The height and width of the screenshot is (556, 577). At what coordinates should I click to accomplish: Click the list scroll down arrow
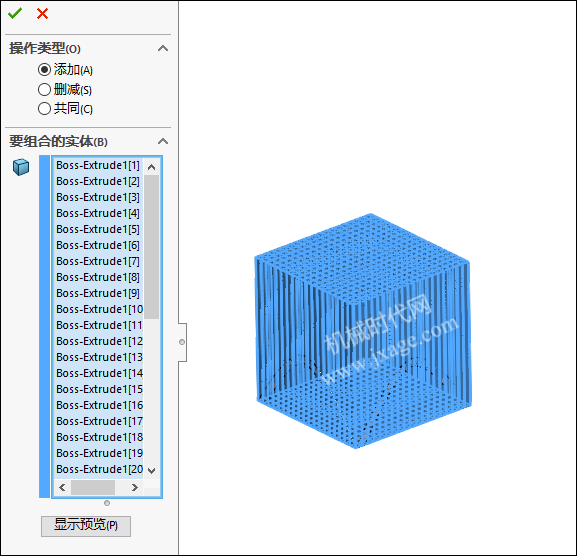click(x=151, y=470)
